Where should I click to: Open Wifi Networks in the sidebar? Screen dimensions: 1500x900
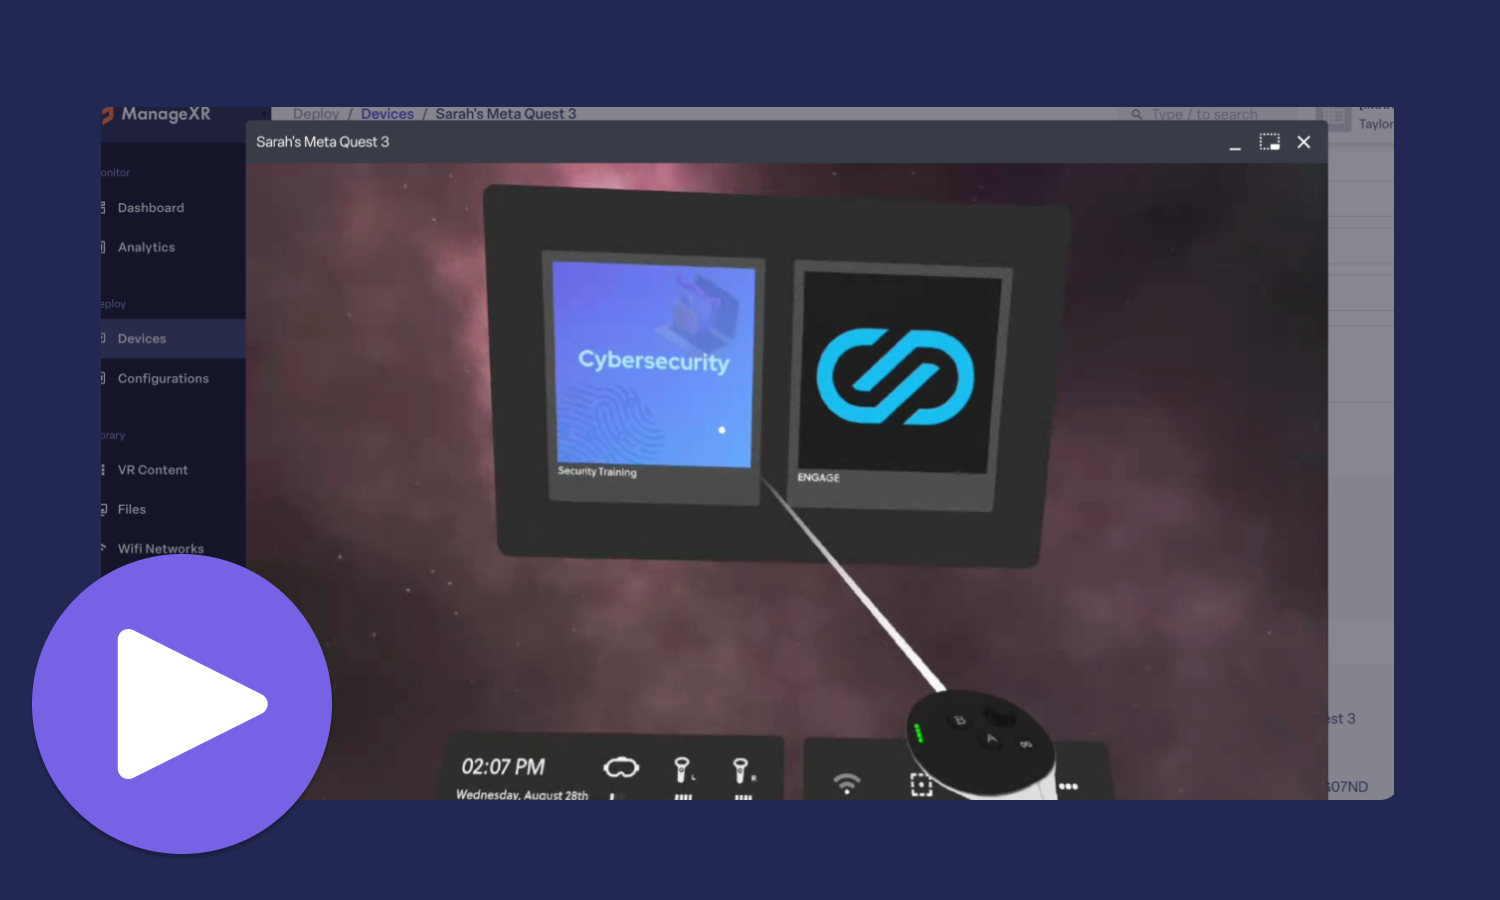coord(160,549)
